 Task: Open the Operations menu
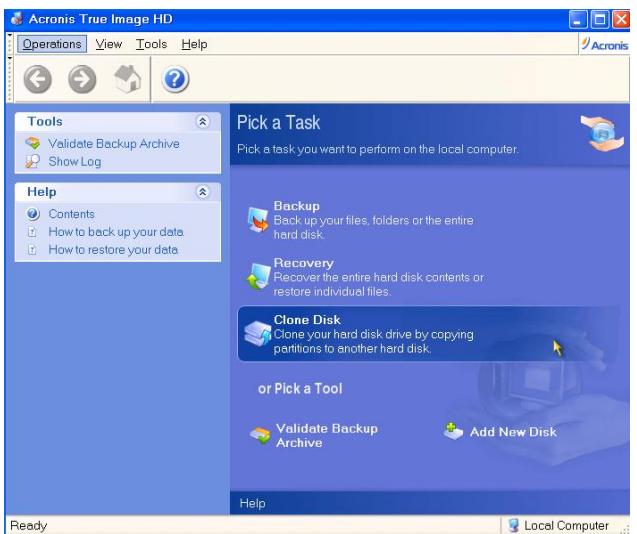(x=52, y=44)
